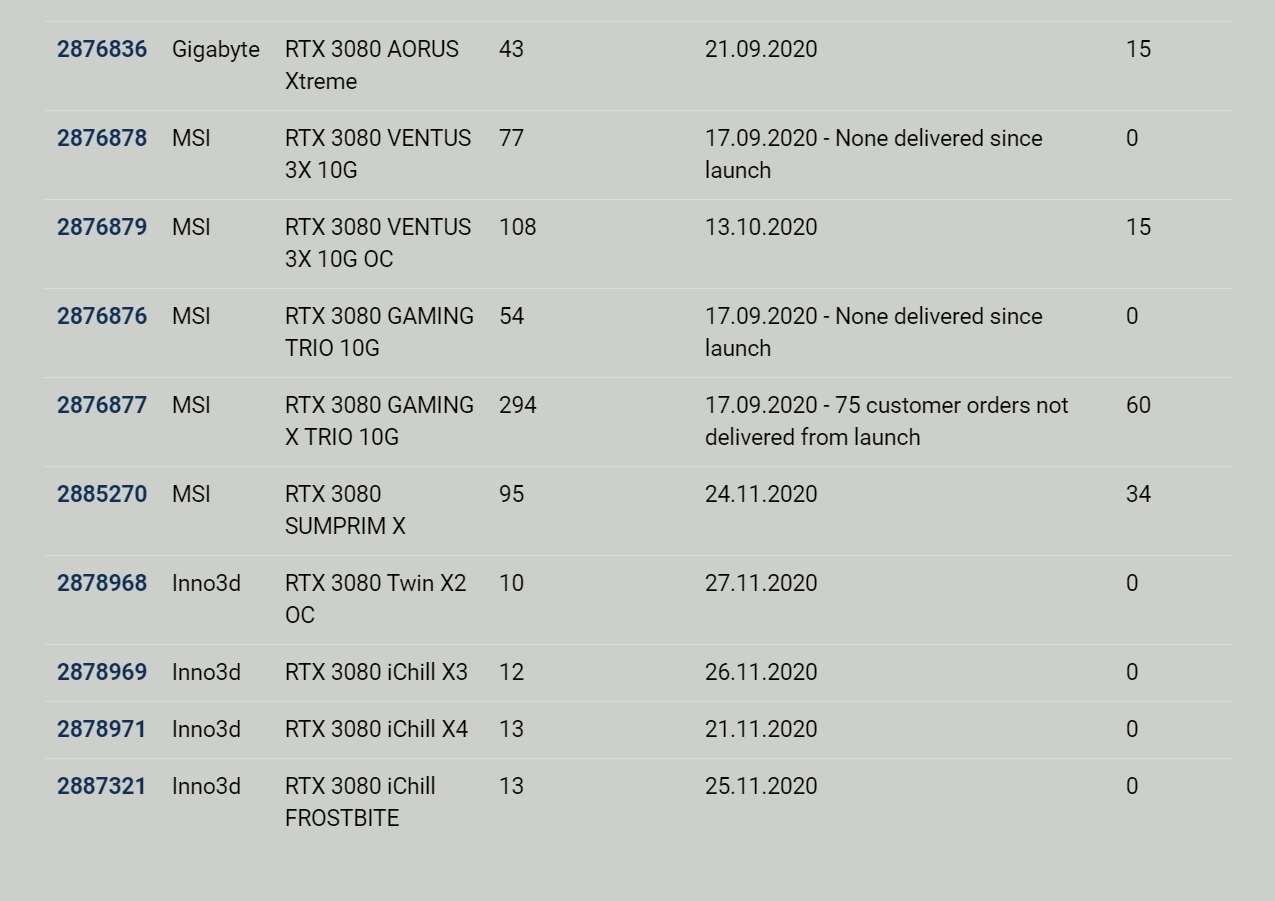Select RTX 3080 AORUS Xtreme product name

click(x=372, y=65)
